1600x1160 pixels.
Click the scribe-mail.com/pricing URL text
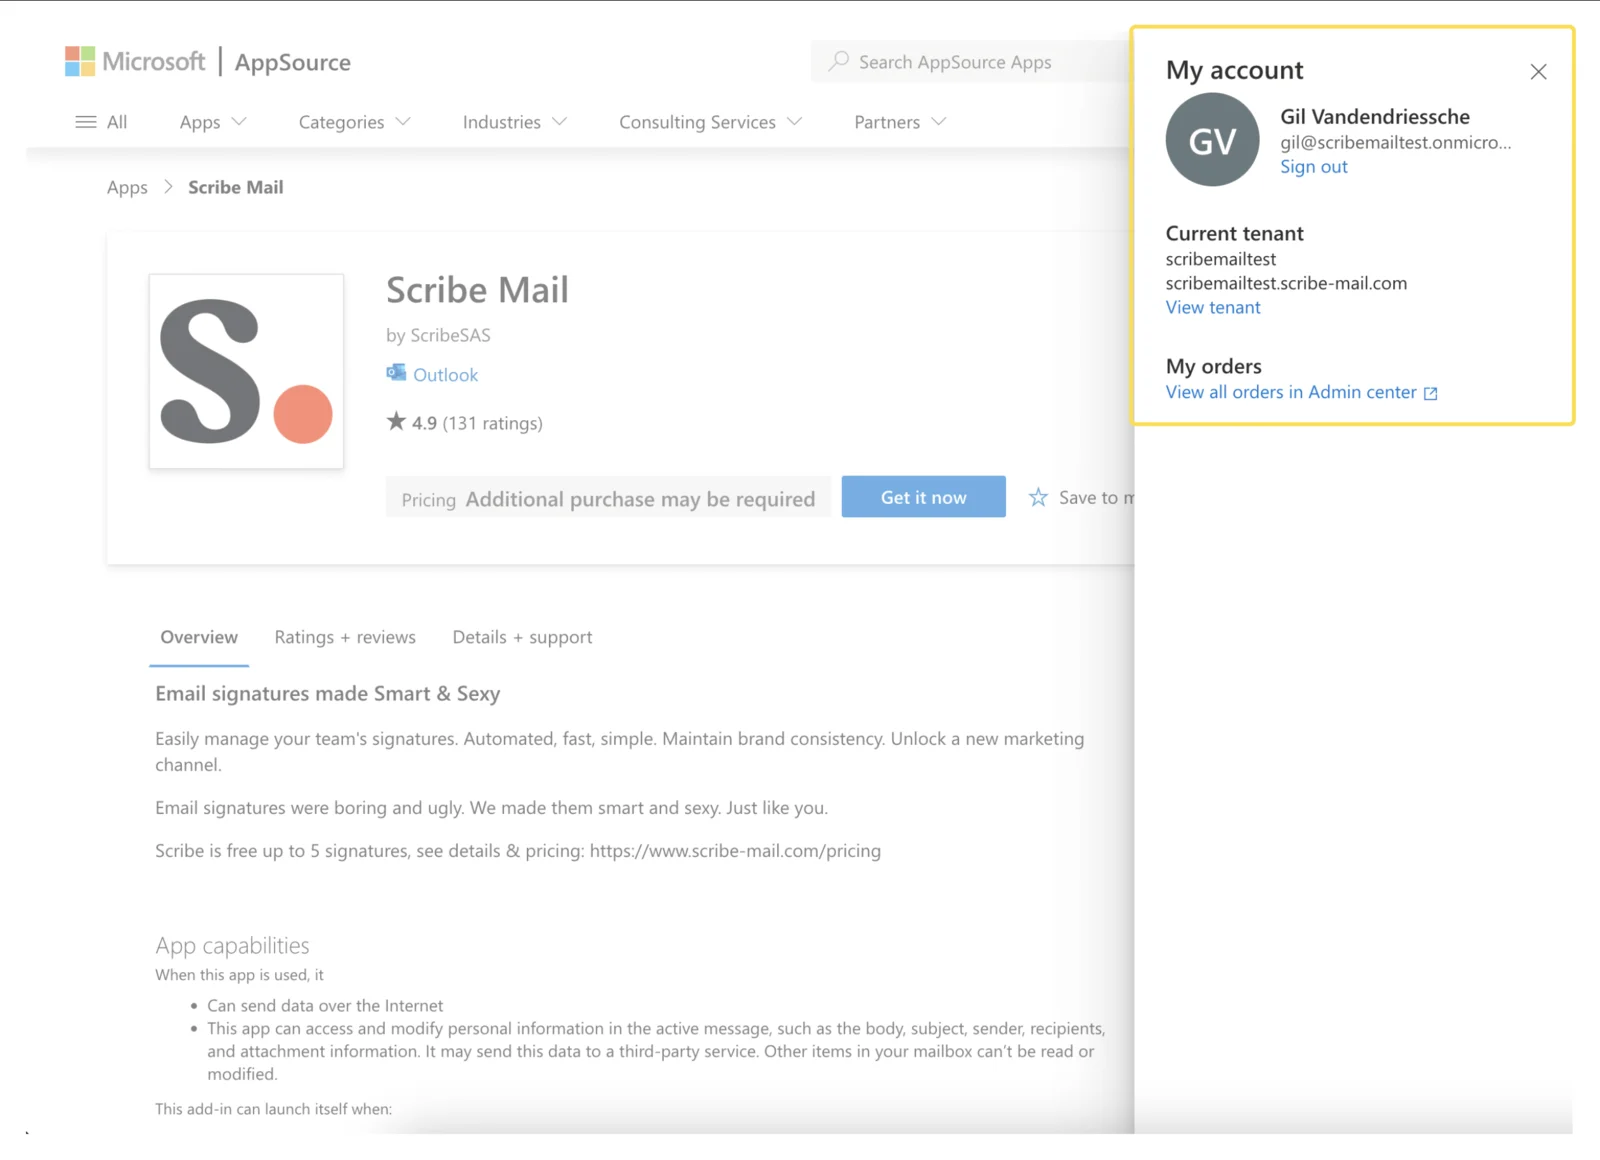(x=735, y=851)
